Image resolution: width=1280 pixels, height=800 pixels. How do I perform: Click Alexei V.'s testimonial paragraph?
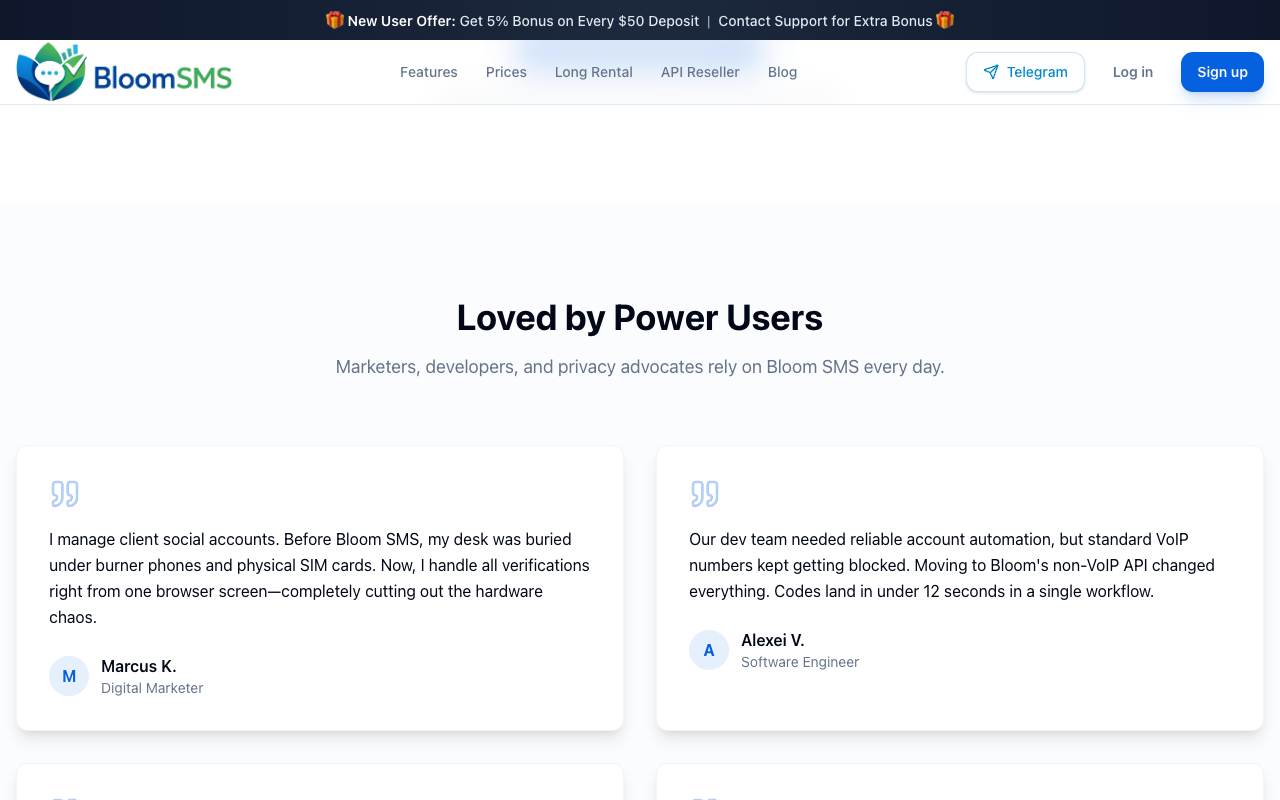(952, 565)
